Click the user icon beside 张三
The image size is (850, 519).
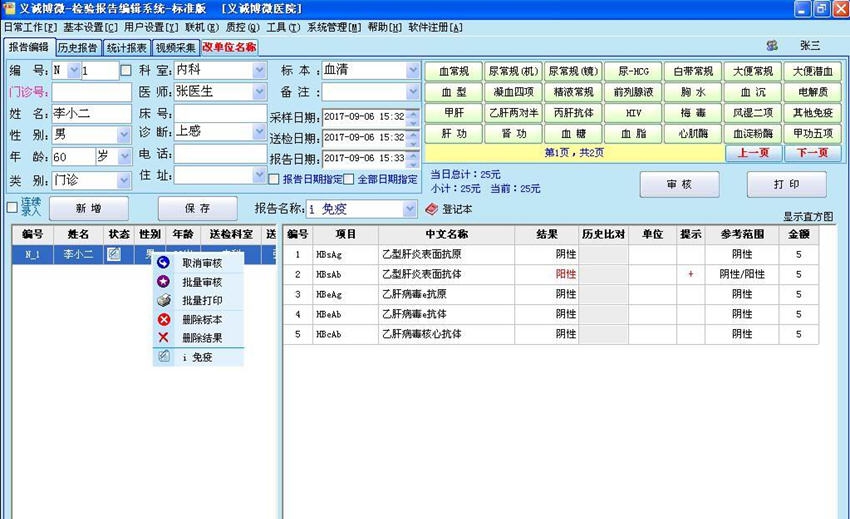click(x=772, y=46)
